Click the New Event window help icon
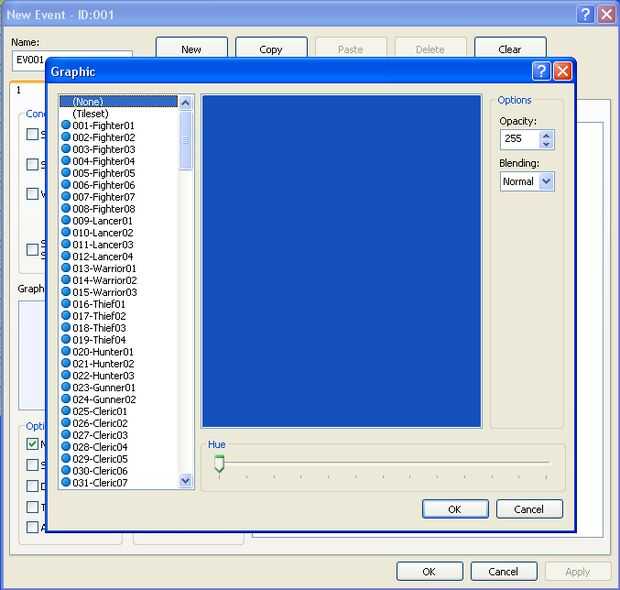Viewport: 620px width, 590px height. click(586, 15)
